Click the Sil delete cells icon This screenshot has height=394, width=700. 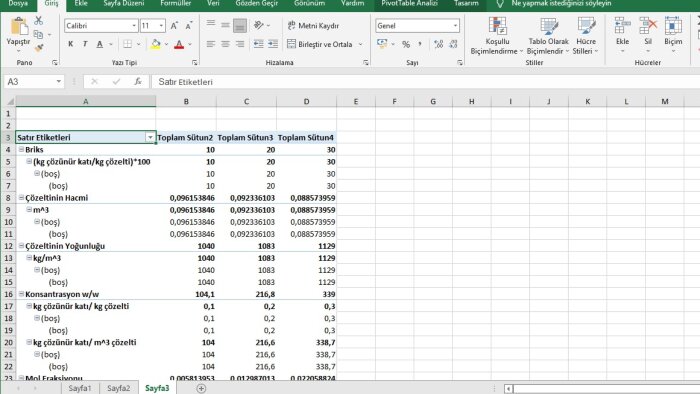point(648,25)
